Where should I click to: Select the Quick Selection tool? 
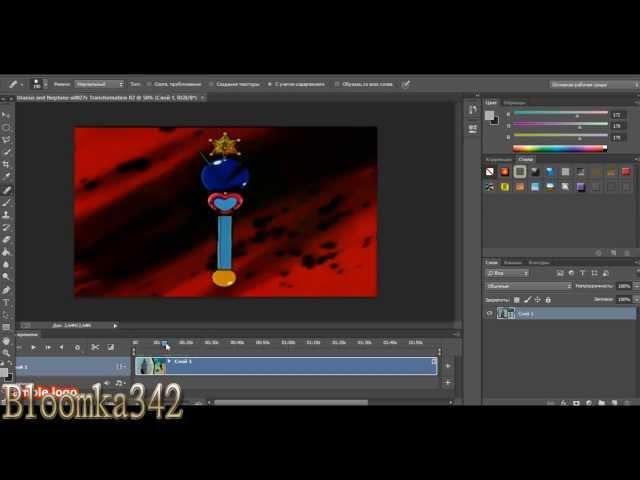[6, 152]
